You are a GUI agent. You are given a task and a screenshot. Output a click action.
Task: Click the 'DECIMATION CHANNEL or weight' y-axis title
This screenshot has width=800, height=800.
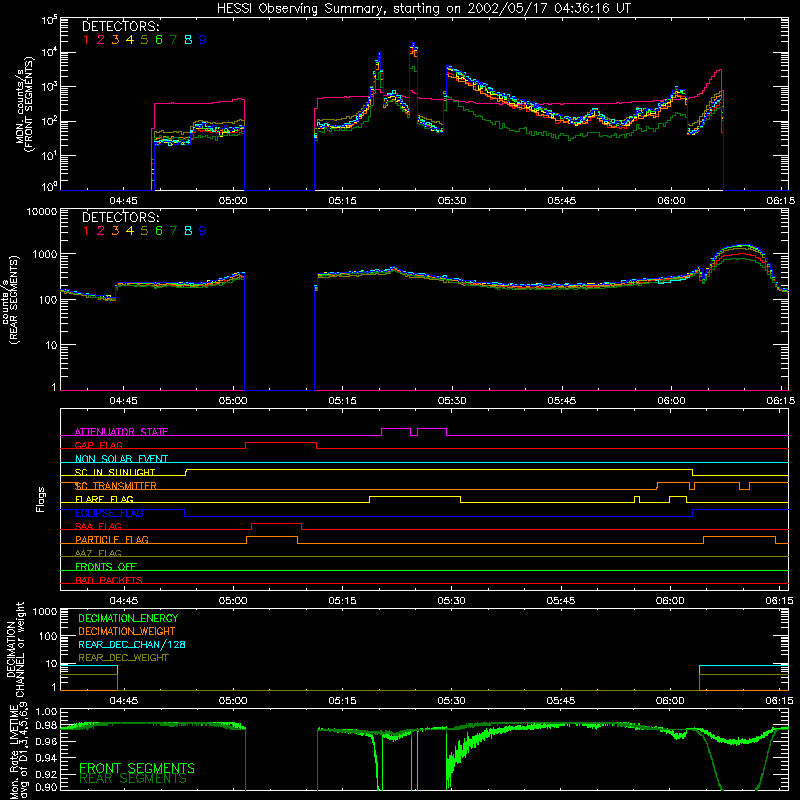[x=15, y=649]
